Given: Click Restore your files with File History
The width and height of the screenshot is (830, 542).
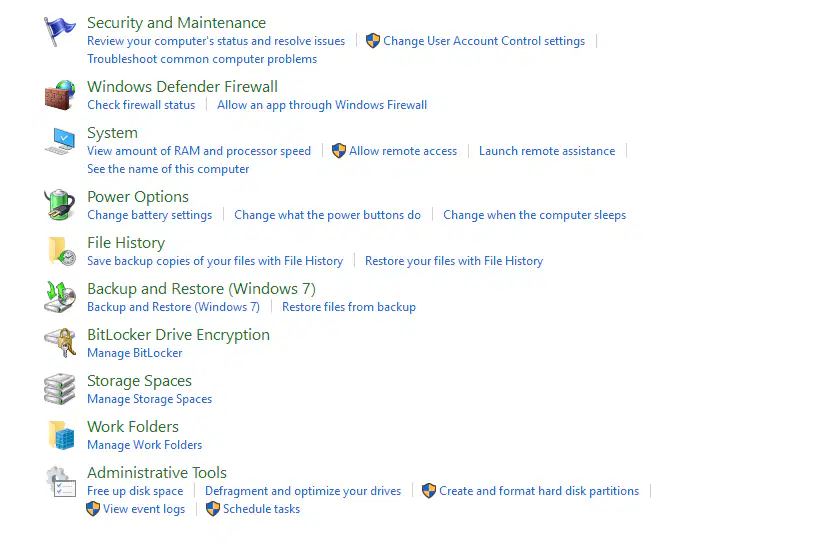Looking at the screenshot, I should (454, 261).
